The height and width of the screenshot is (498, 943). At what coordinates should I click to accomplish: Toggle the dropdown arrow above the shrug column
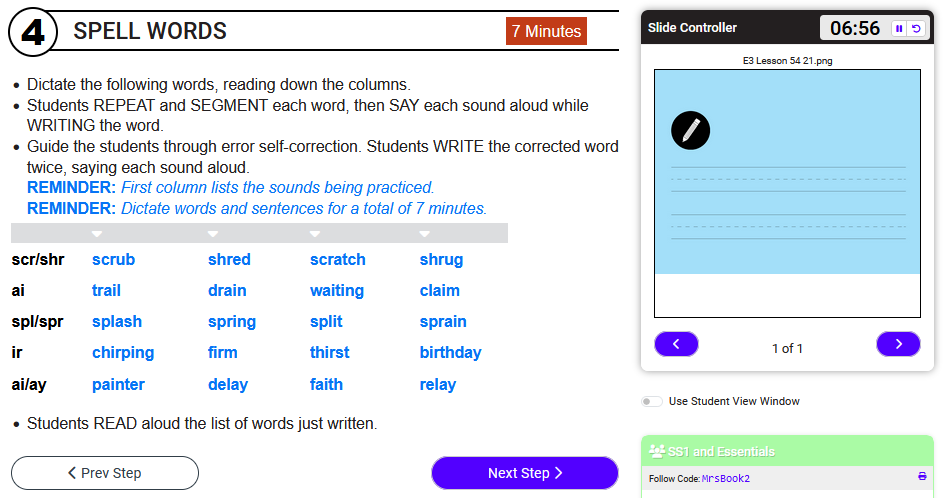click(425, 234)
